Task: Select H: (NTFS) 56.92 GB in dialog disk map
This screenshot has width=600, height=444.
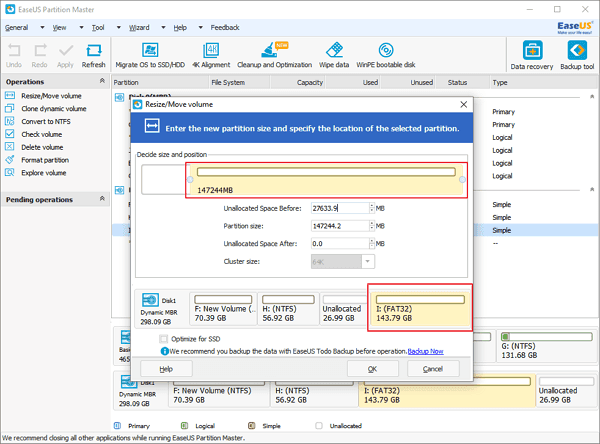Action: coord(289,309)
